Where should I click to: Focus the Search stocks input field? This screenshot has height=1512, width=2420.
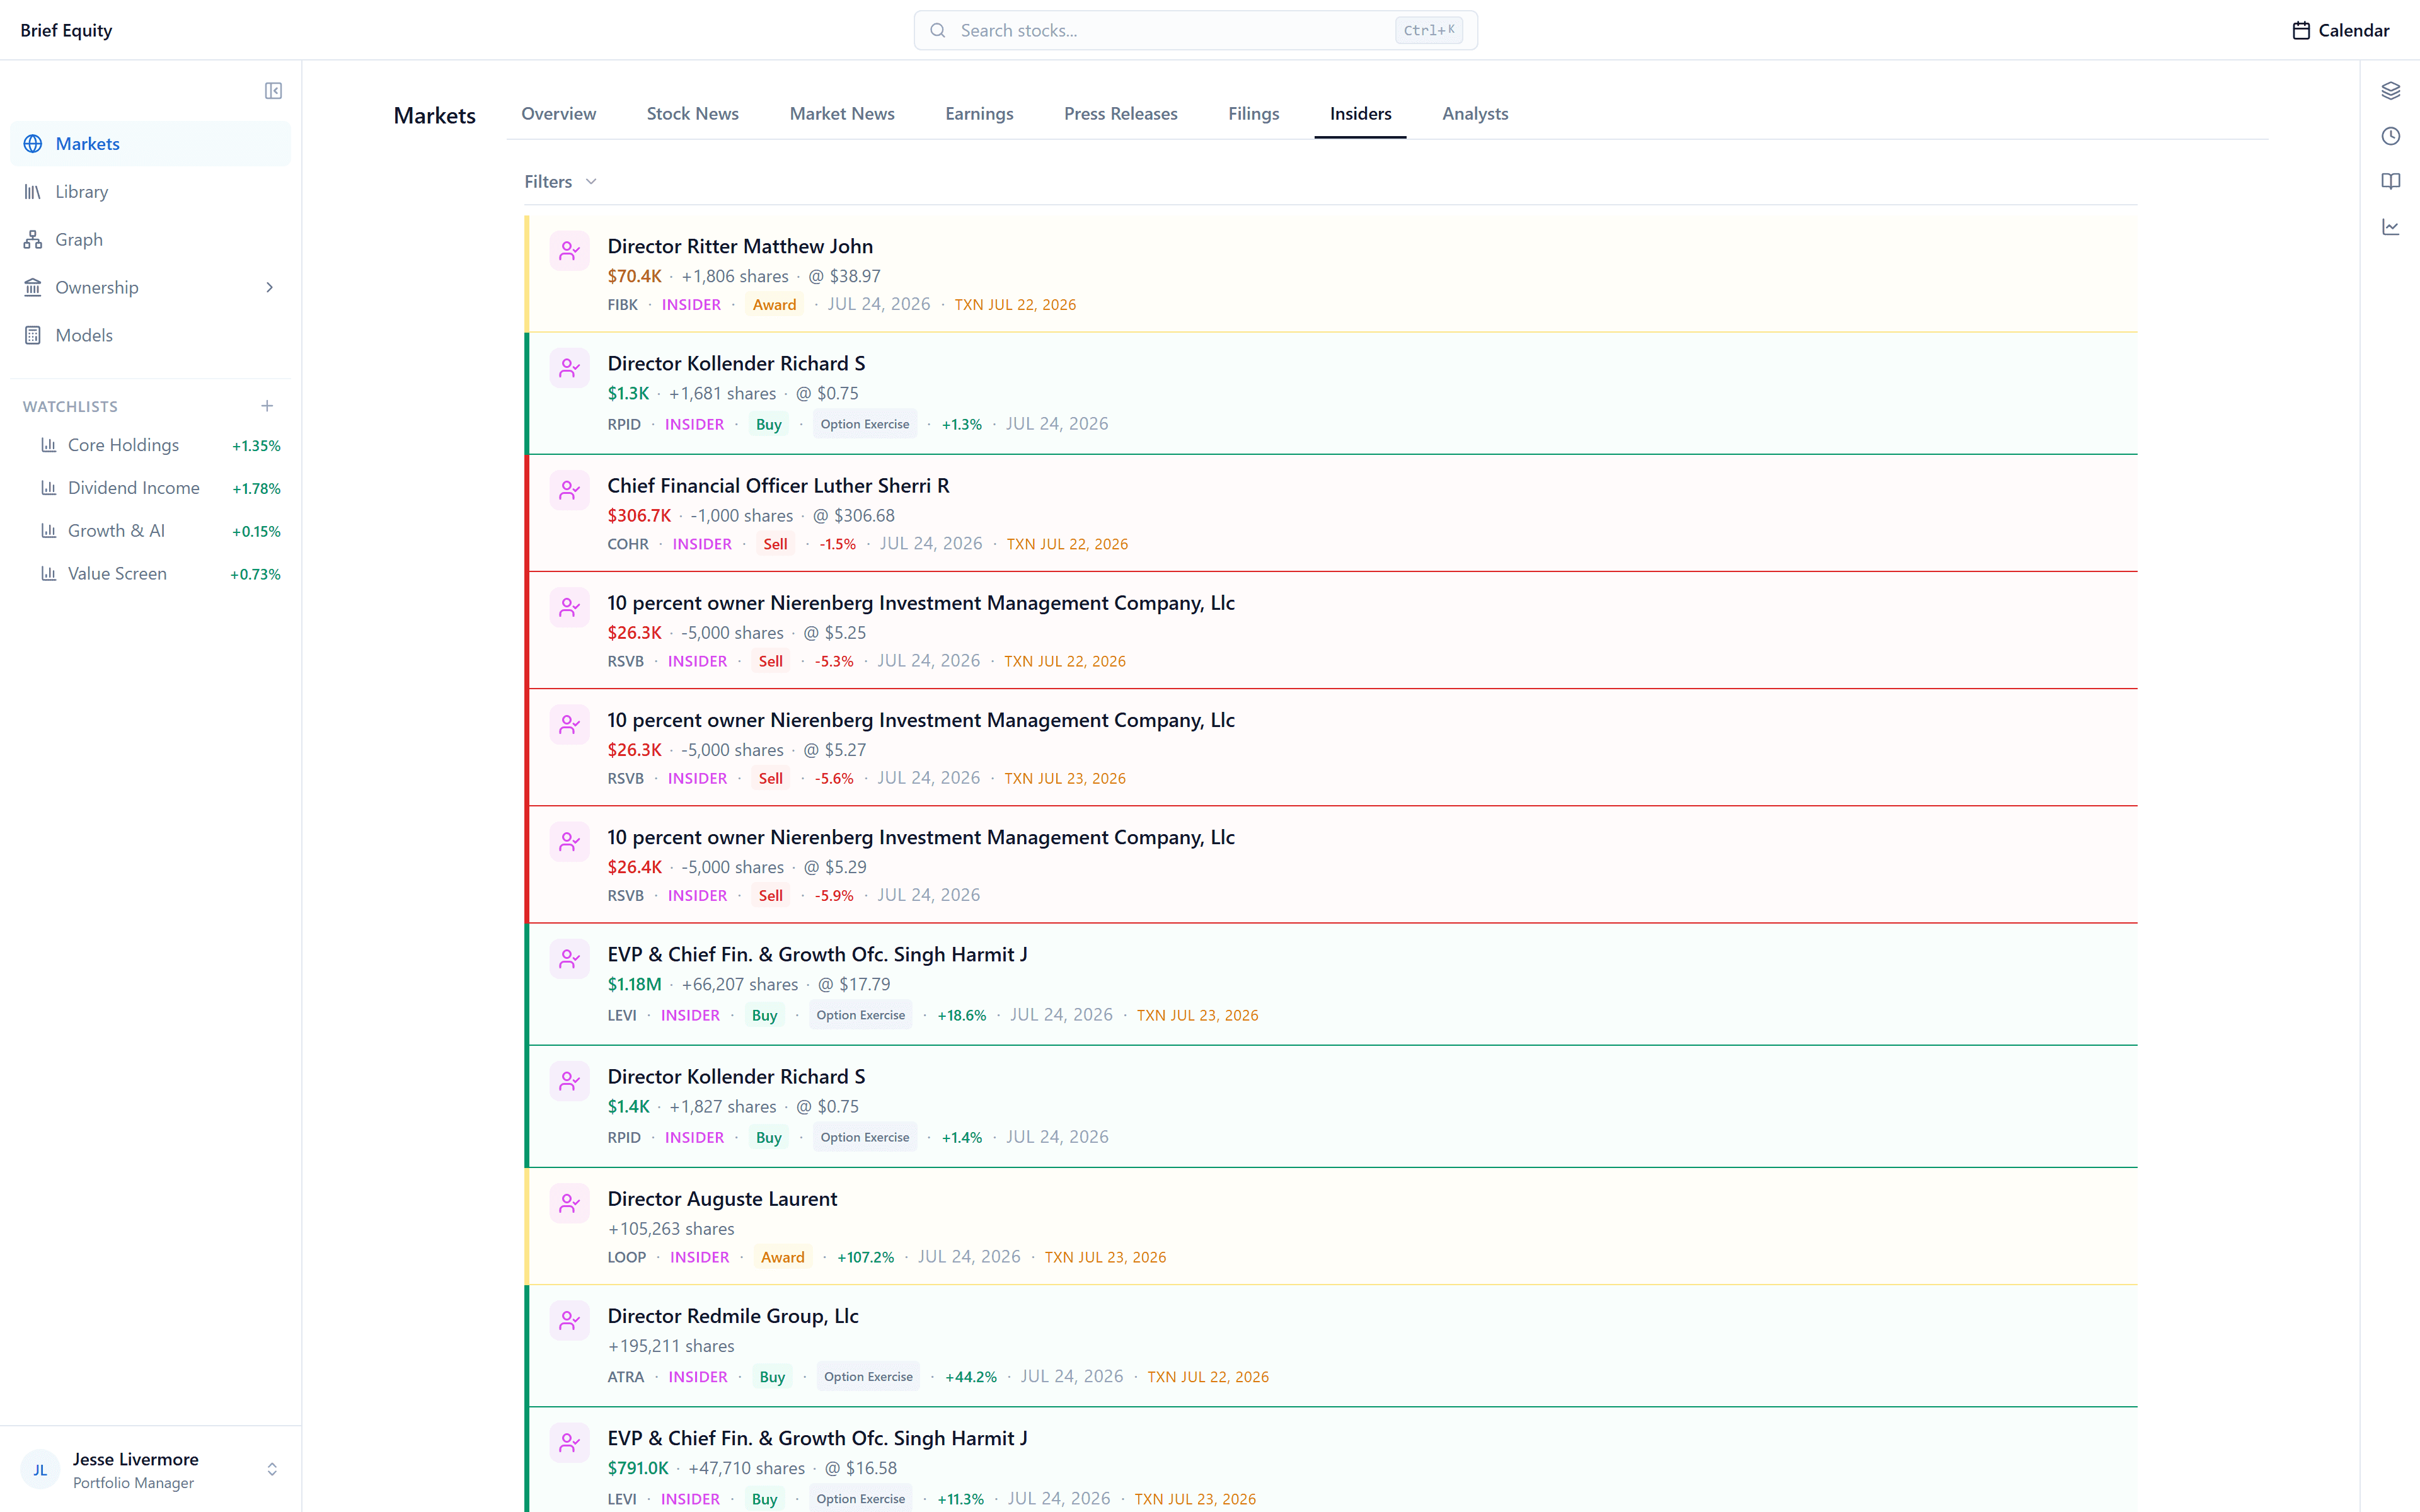click(1195, 30)
